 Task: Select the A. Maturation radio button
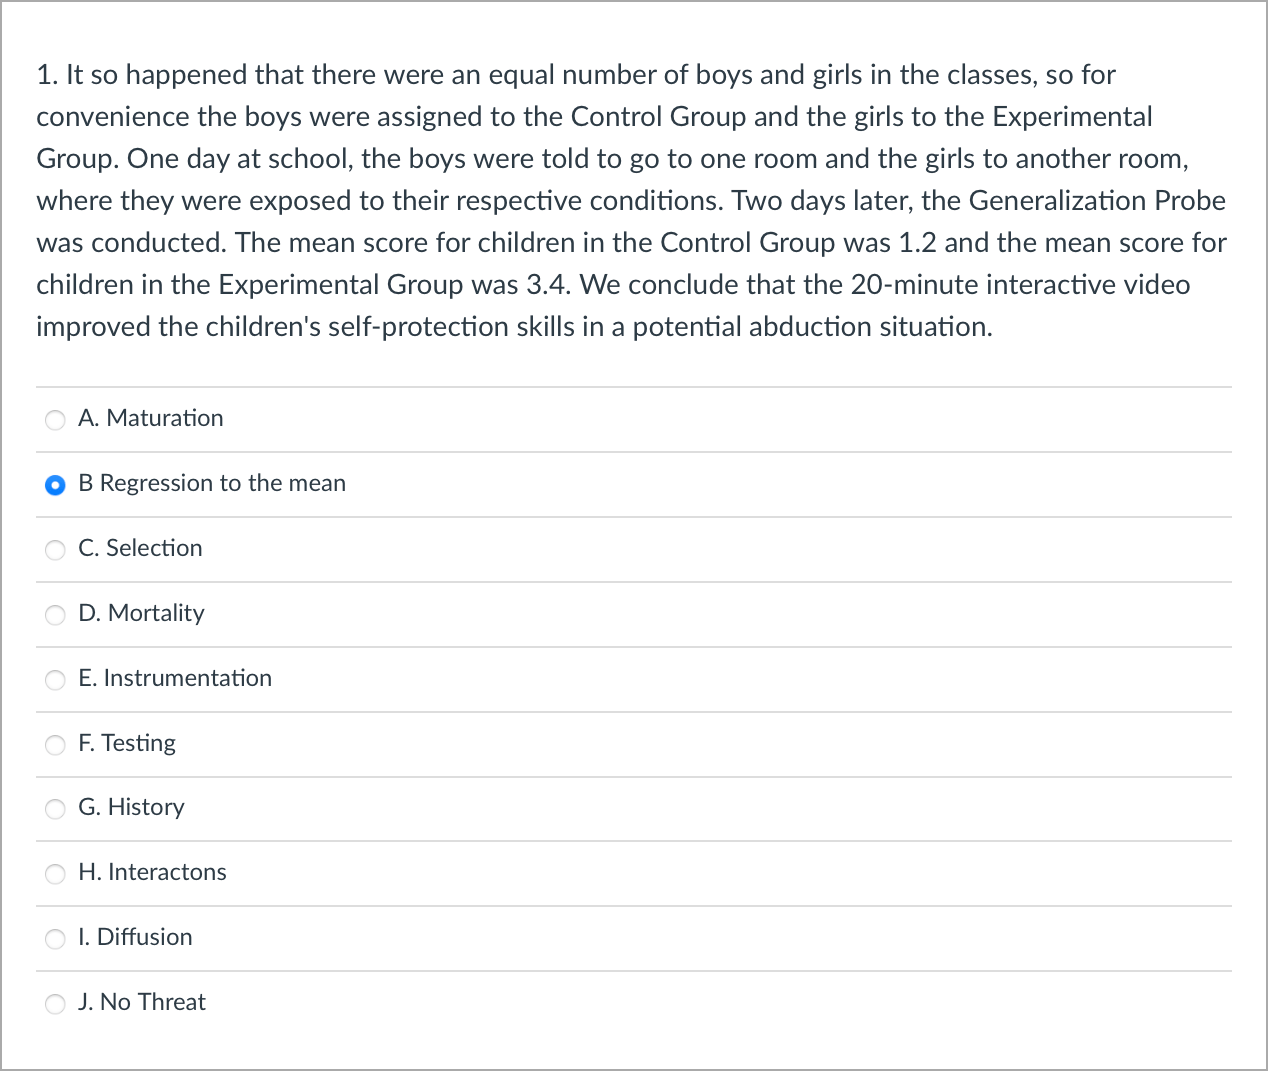click(x=55, y=420)
